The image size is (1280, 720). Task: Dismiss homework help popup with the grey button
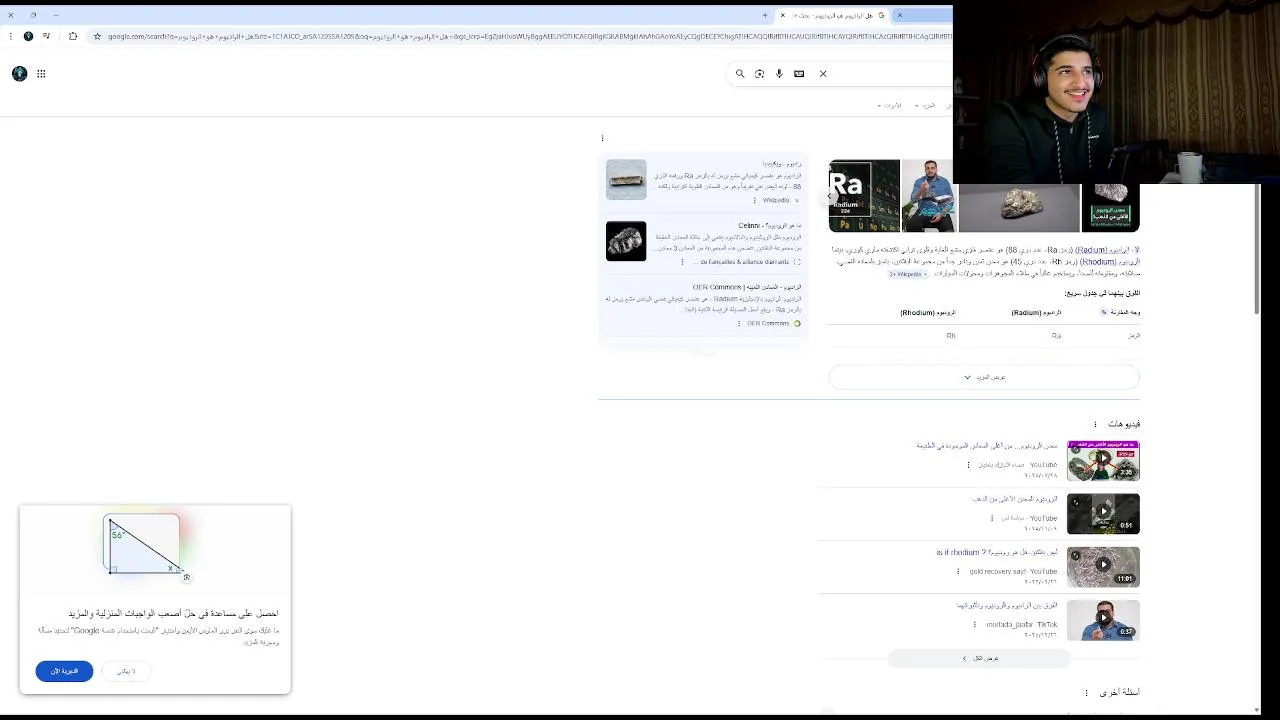point(126,671)
